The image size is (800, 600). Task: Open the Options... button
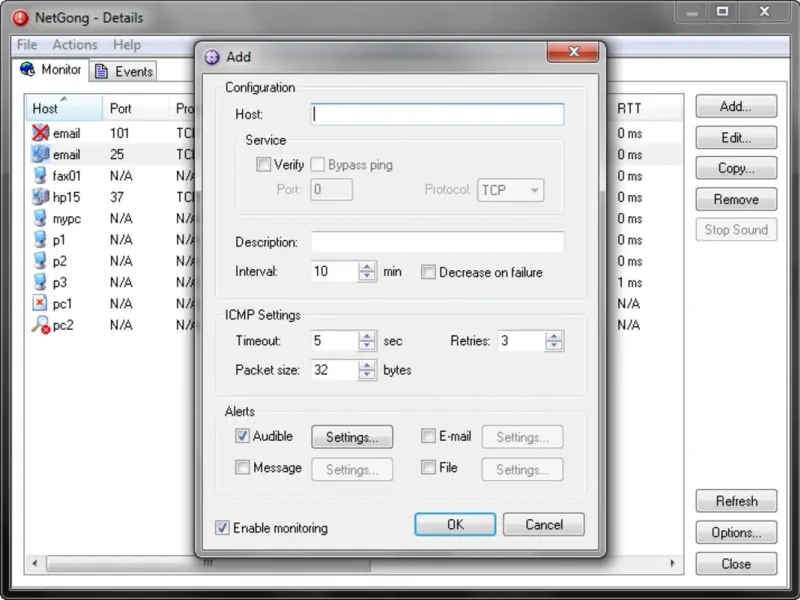736,532
